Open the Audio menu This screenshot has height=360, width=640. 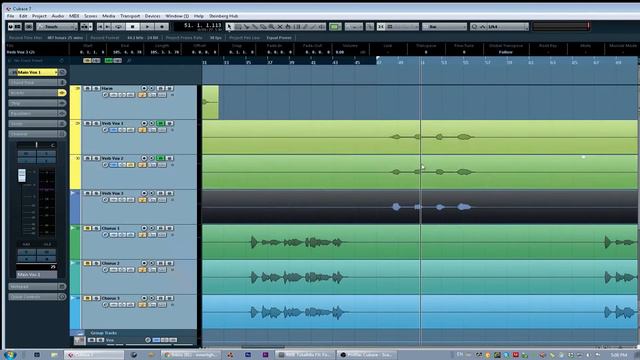[58, 16]
